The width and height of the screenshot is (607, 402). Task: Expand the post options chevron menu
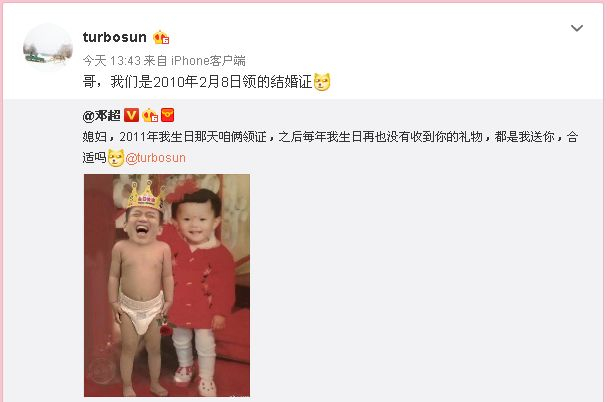(577, 28)
